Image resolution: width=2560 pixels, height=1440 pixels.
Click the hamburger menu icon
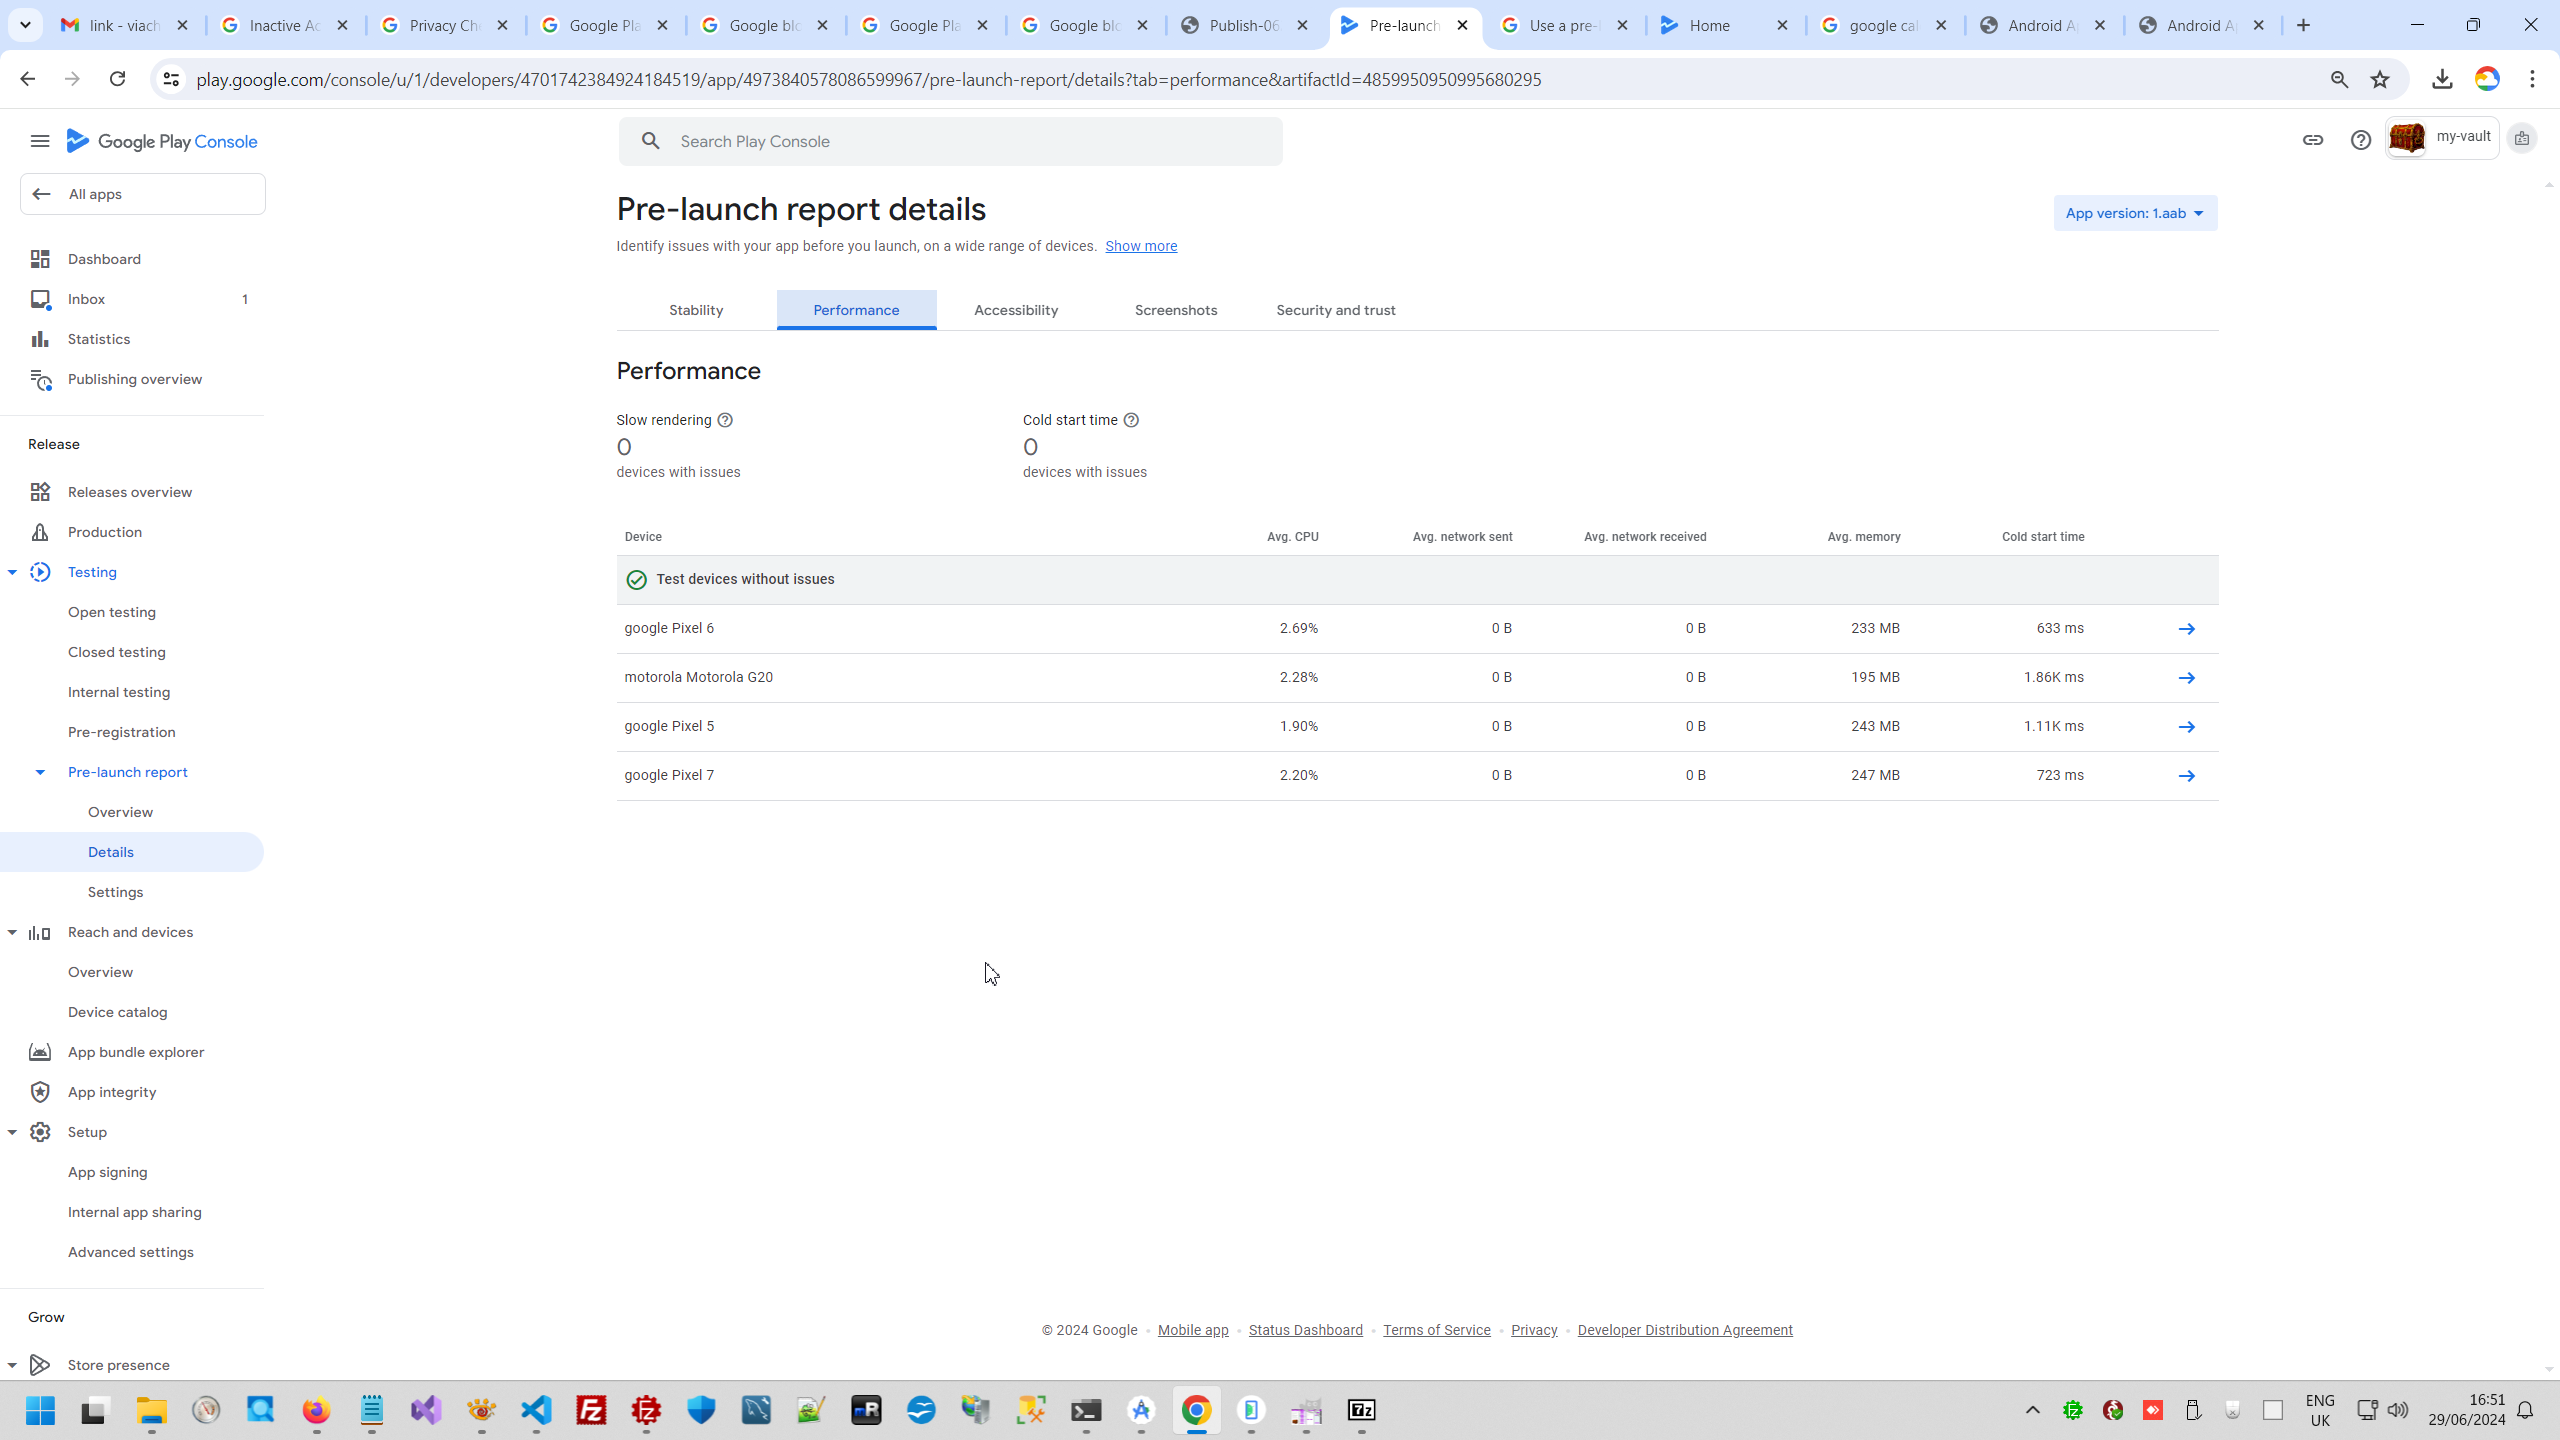40,141
